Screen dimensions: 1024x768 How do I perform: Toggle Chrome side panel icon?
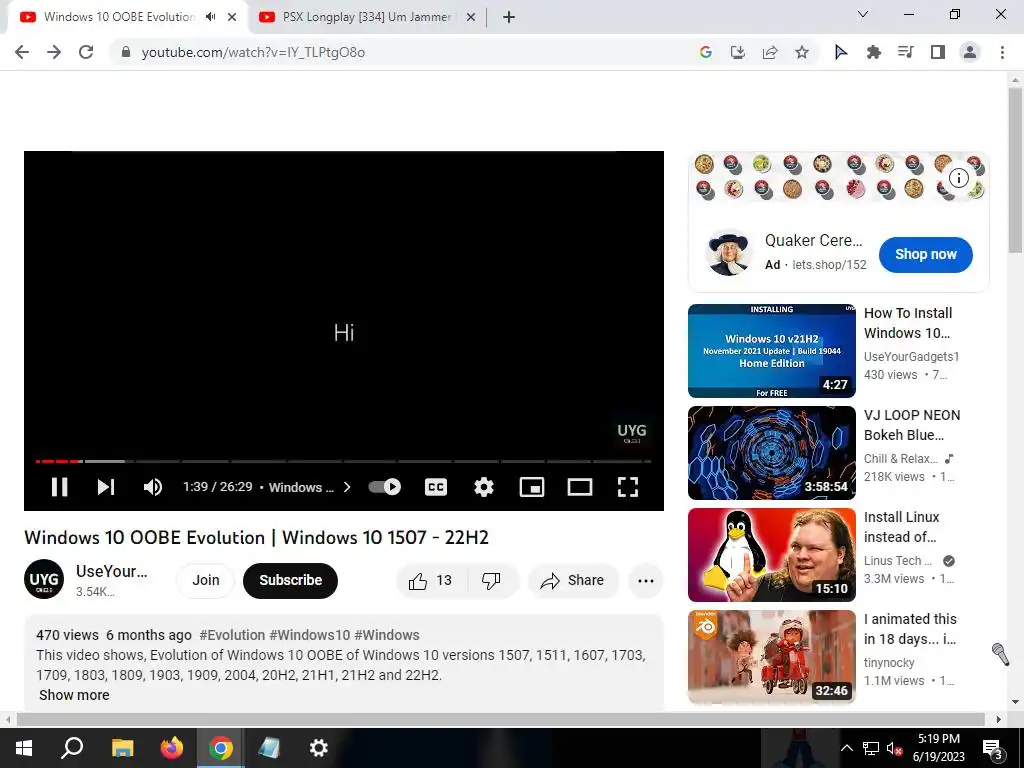pos(938,52)
